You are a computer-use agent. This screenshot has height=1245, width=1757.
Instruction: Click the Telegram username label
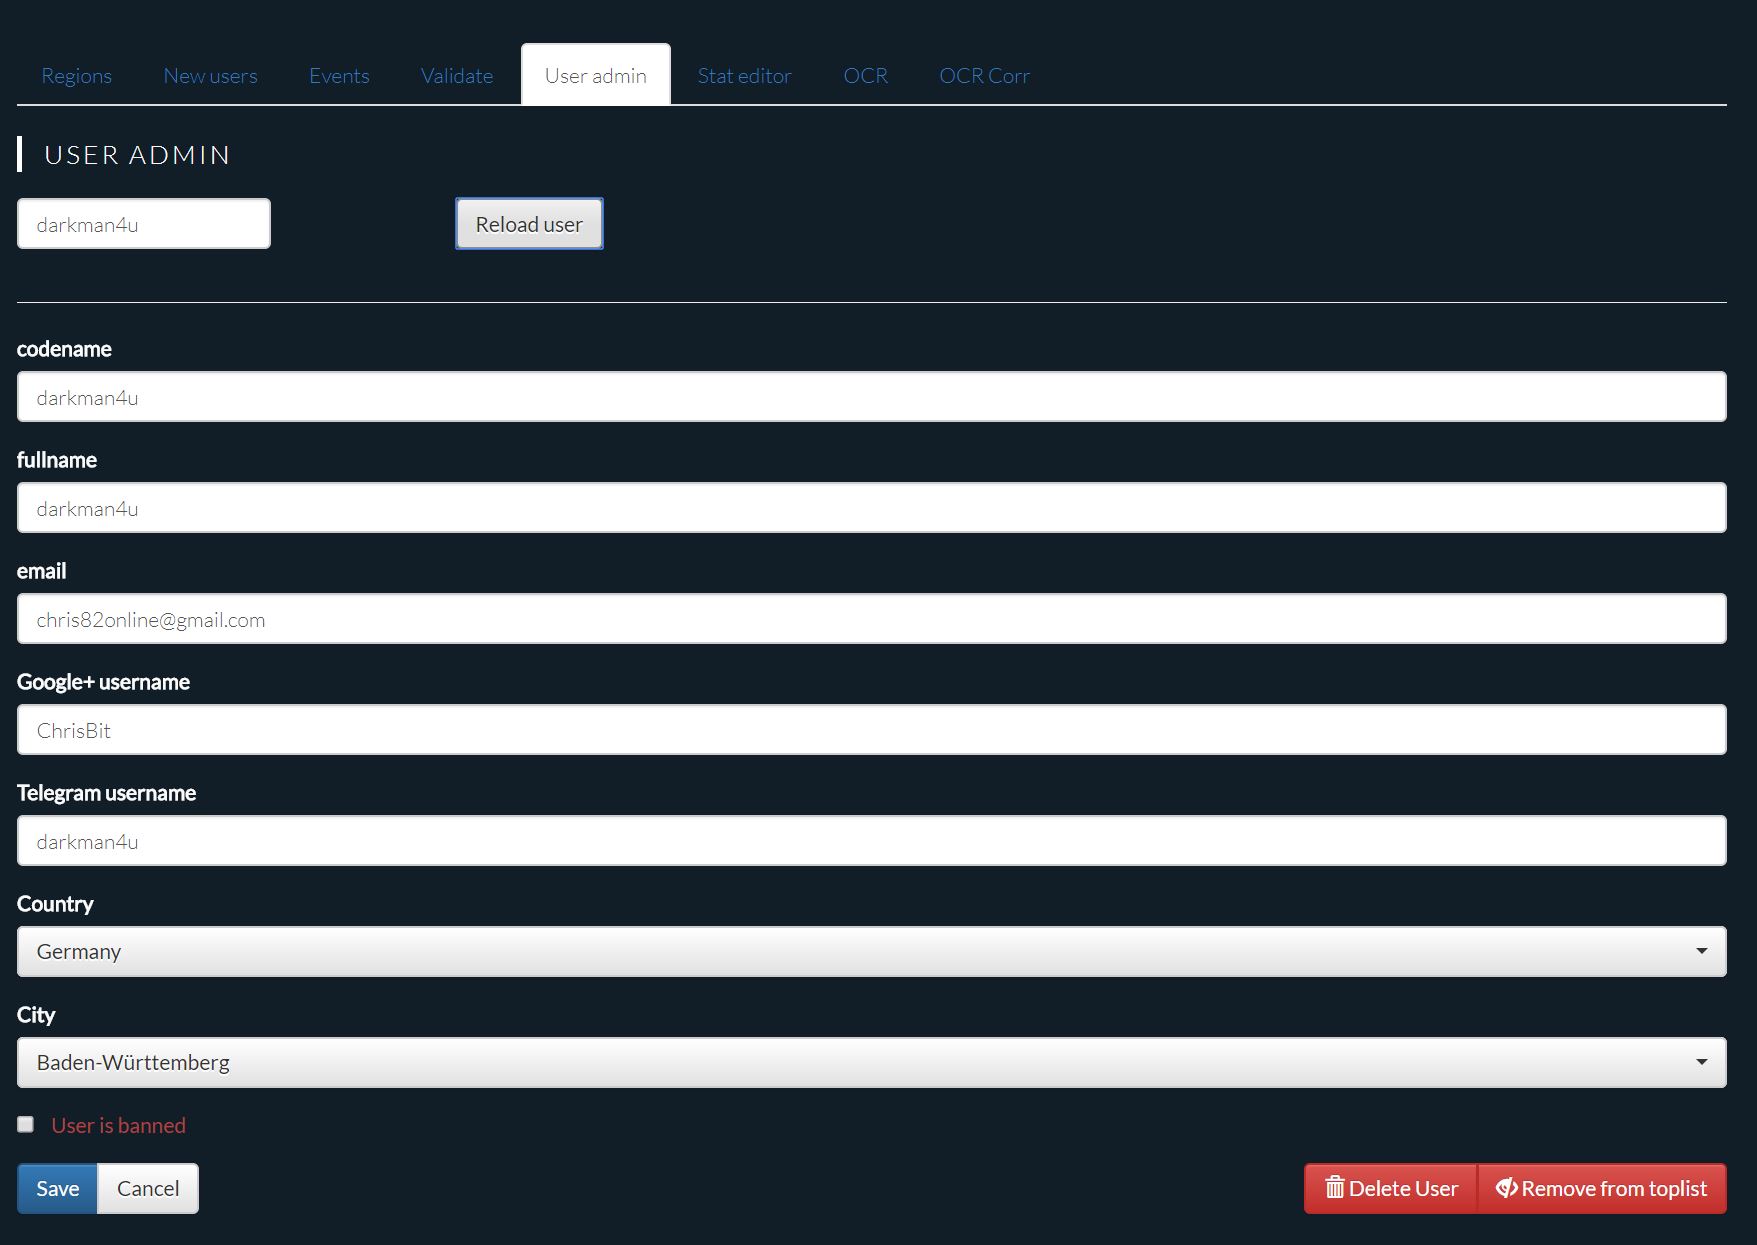point(106,793)
